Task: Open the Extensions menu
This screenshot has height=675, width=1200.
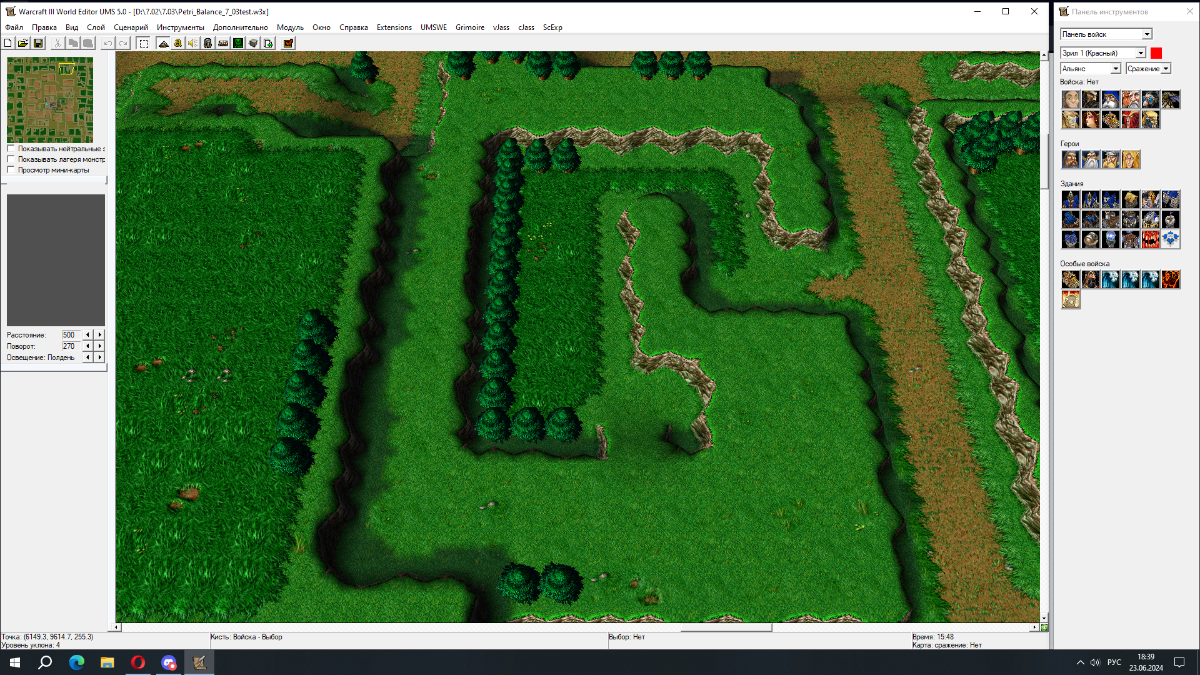Action: point(394,27)
